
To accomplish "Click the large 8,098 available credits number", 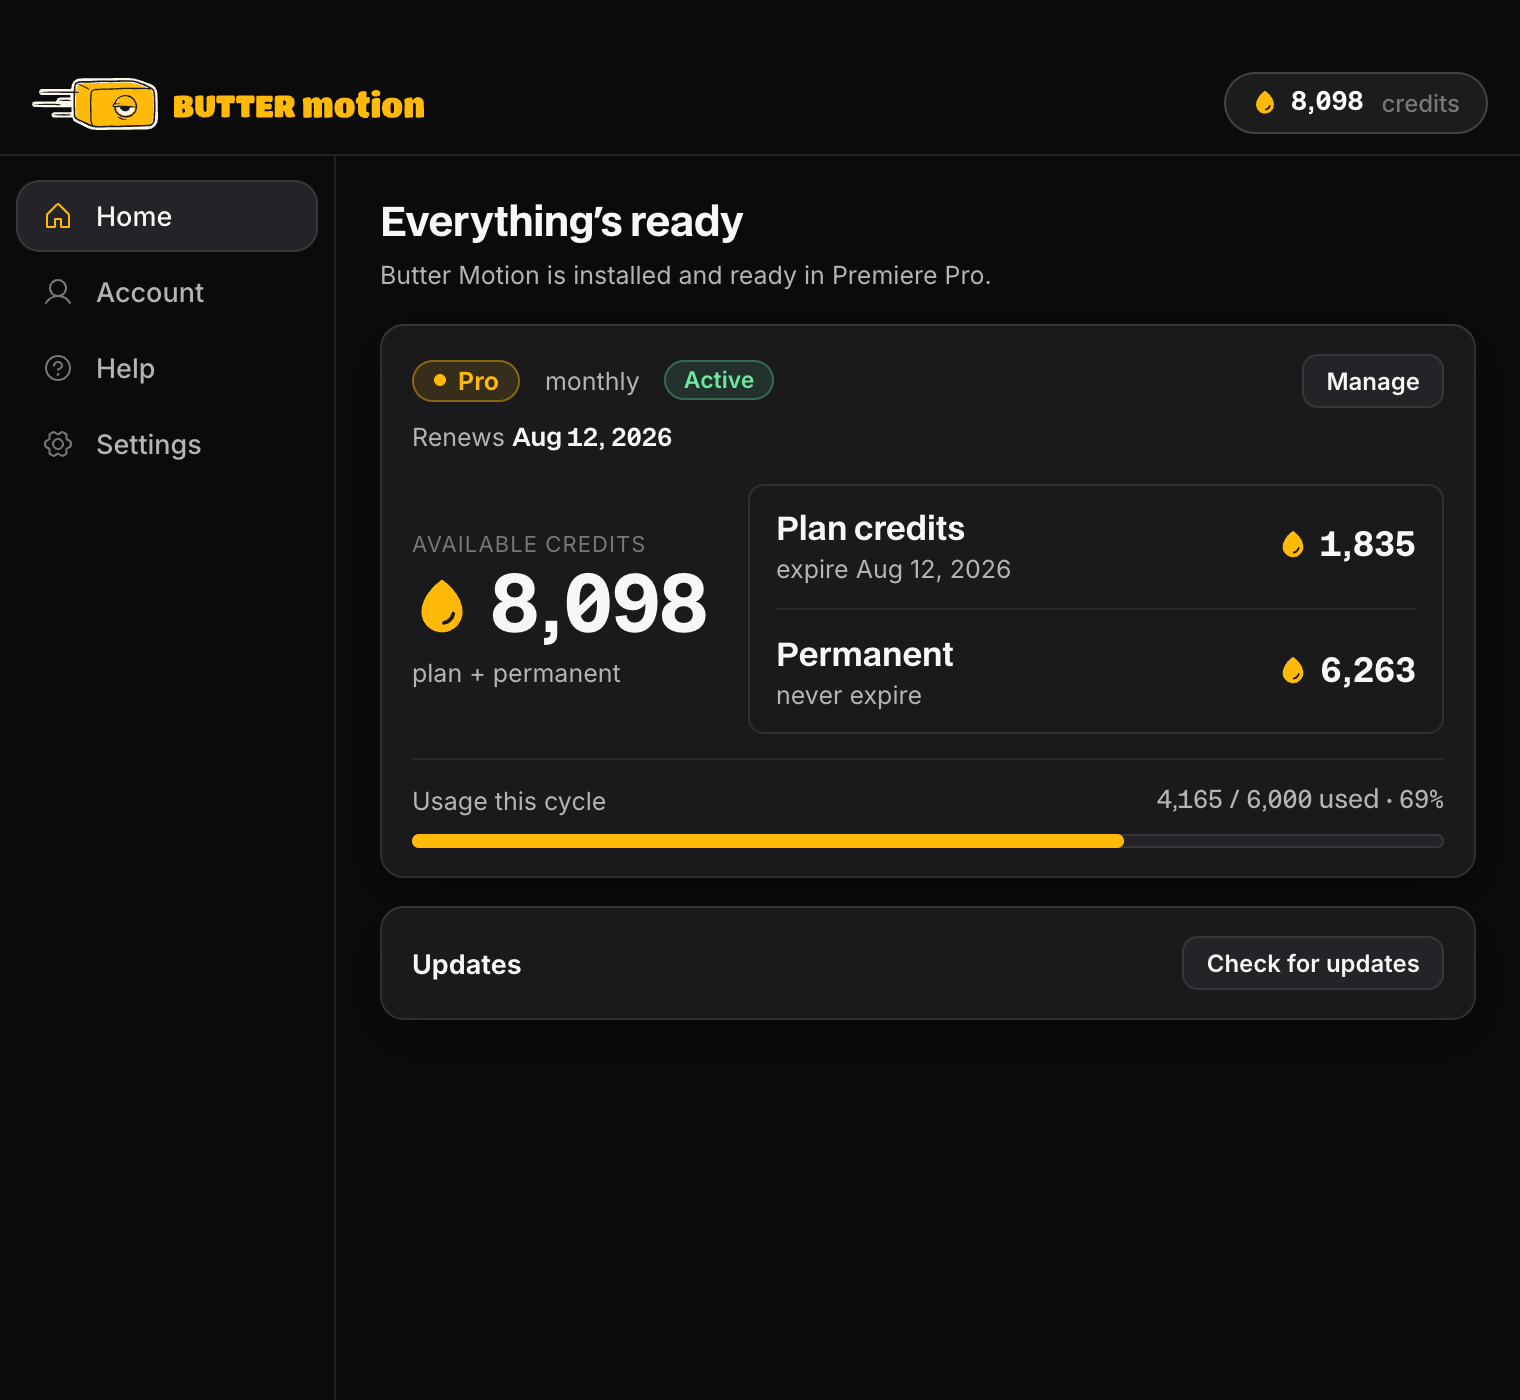I will click(599, 604).
